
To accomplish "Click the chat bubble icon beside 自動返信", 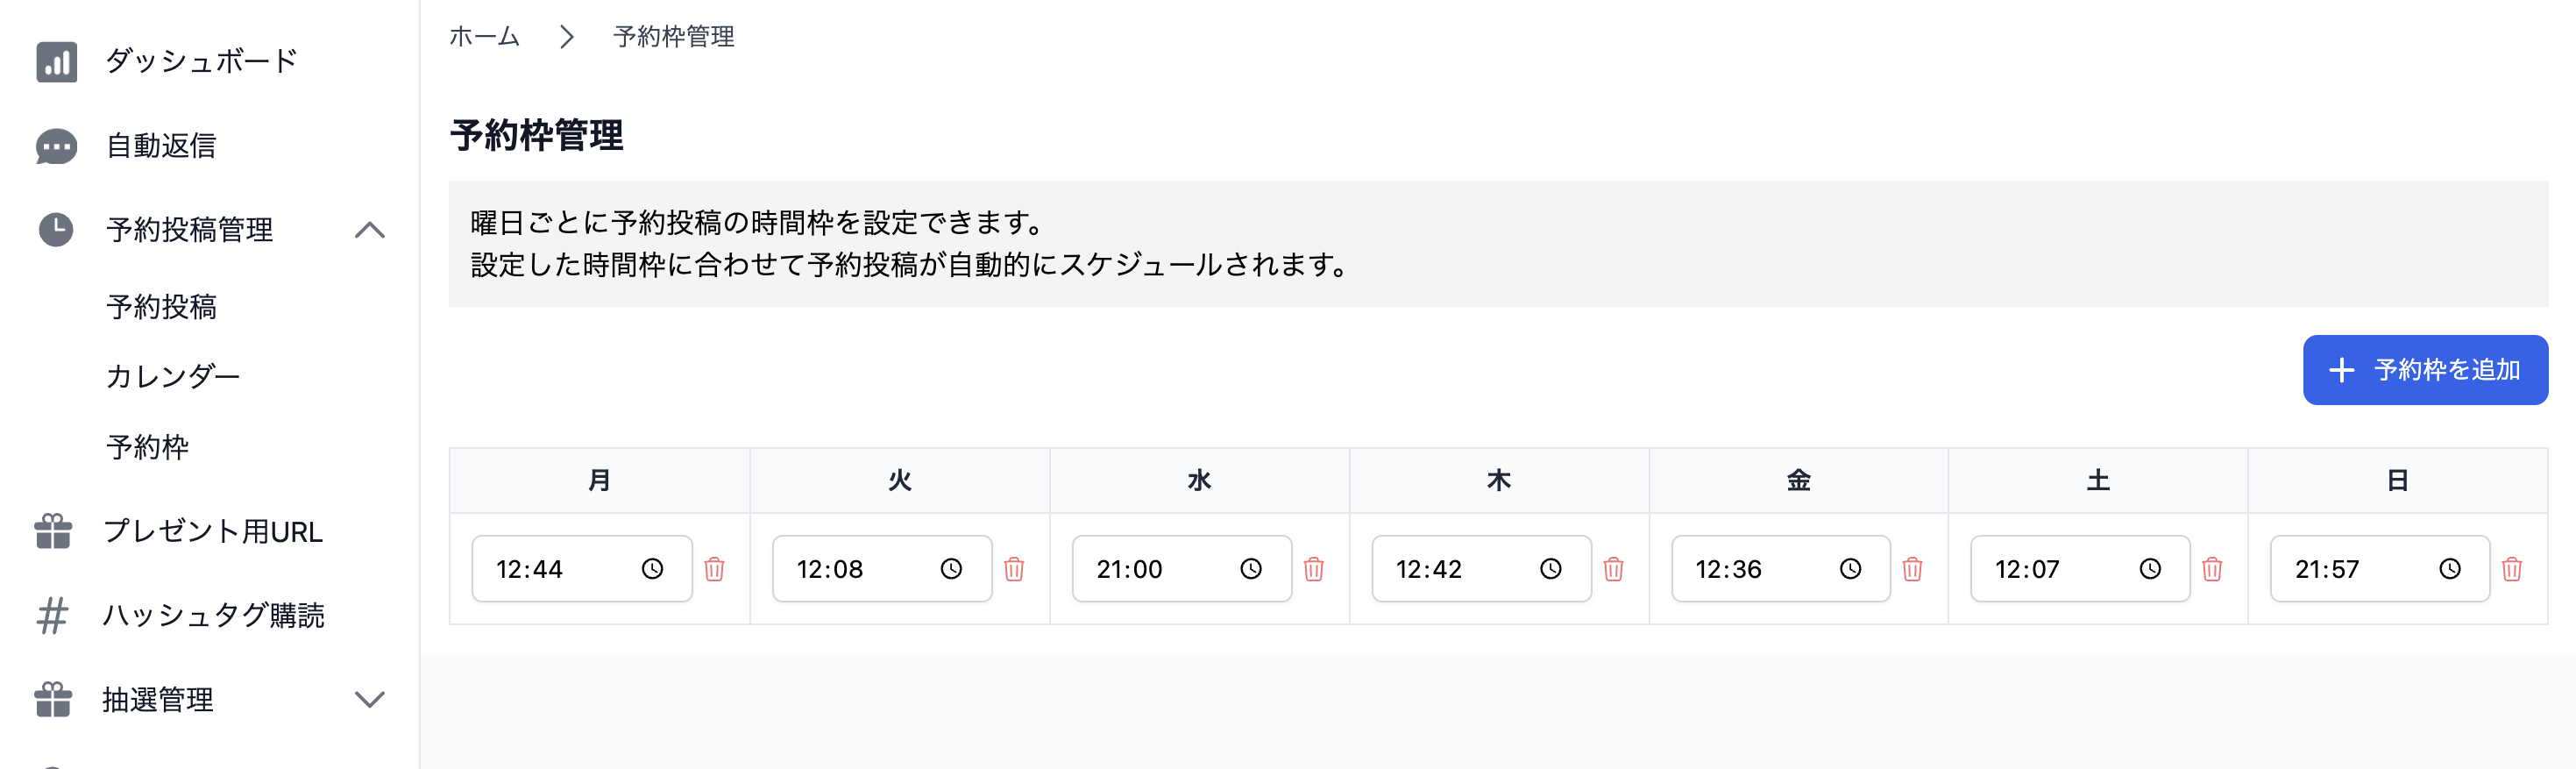I will coord(55,146).
